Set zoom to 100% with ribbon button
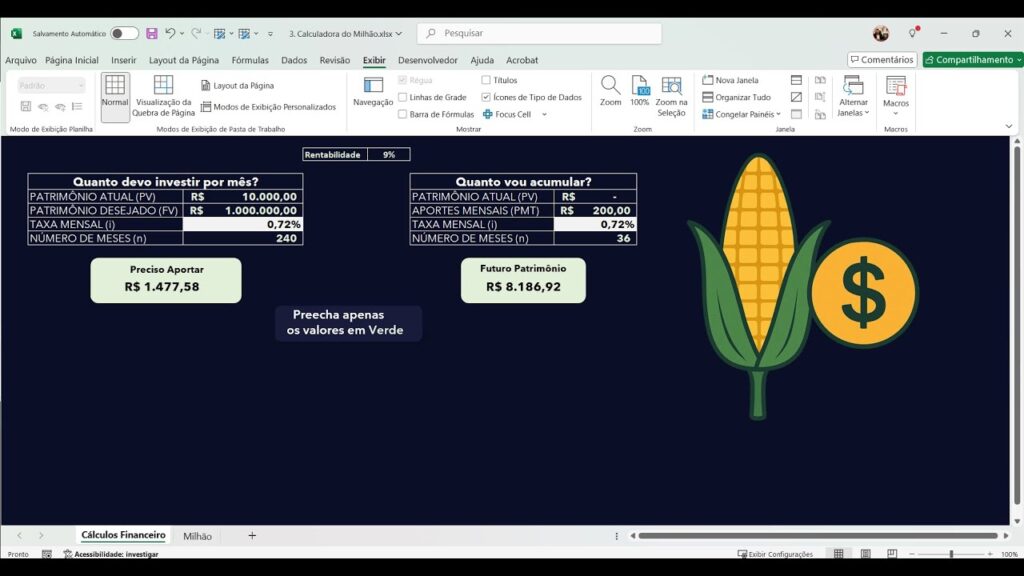This screenshot has height=576, width=1024. pos(639,91)
